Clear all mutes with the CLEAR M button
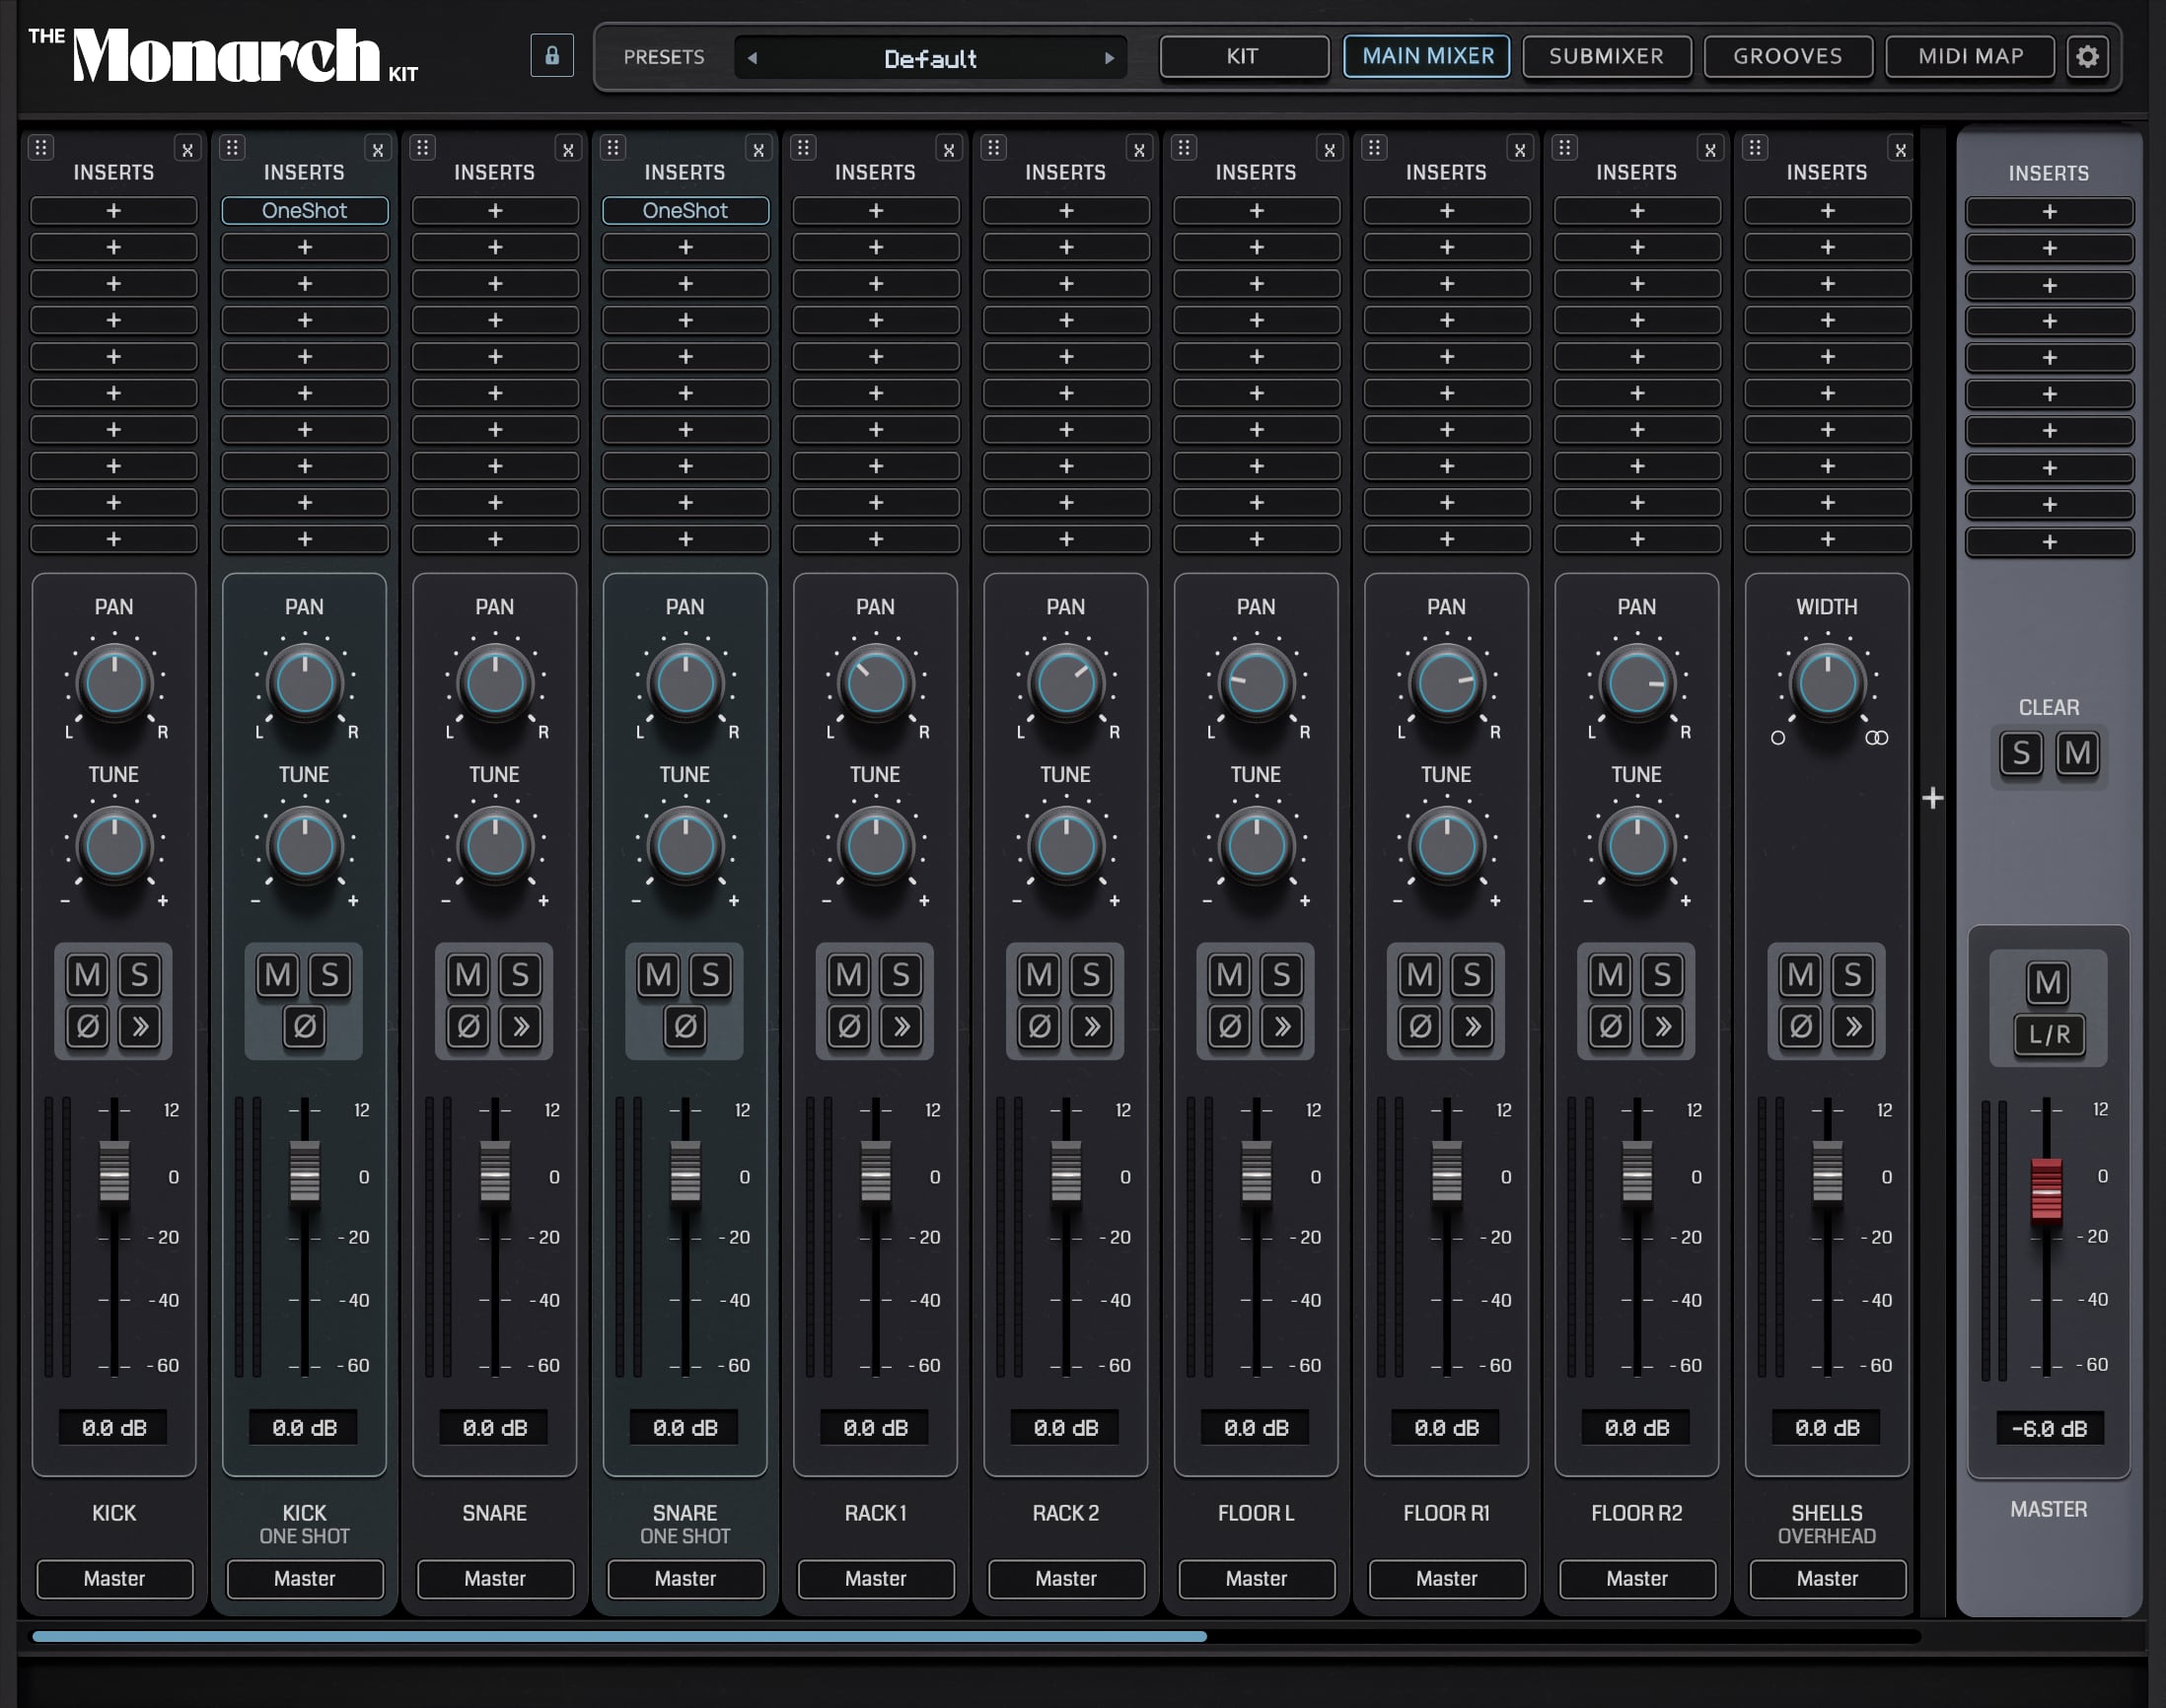 click(x=2078, y=753)
